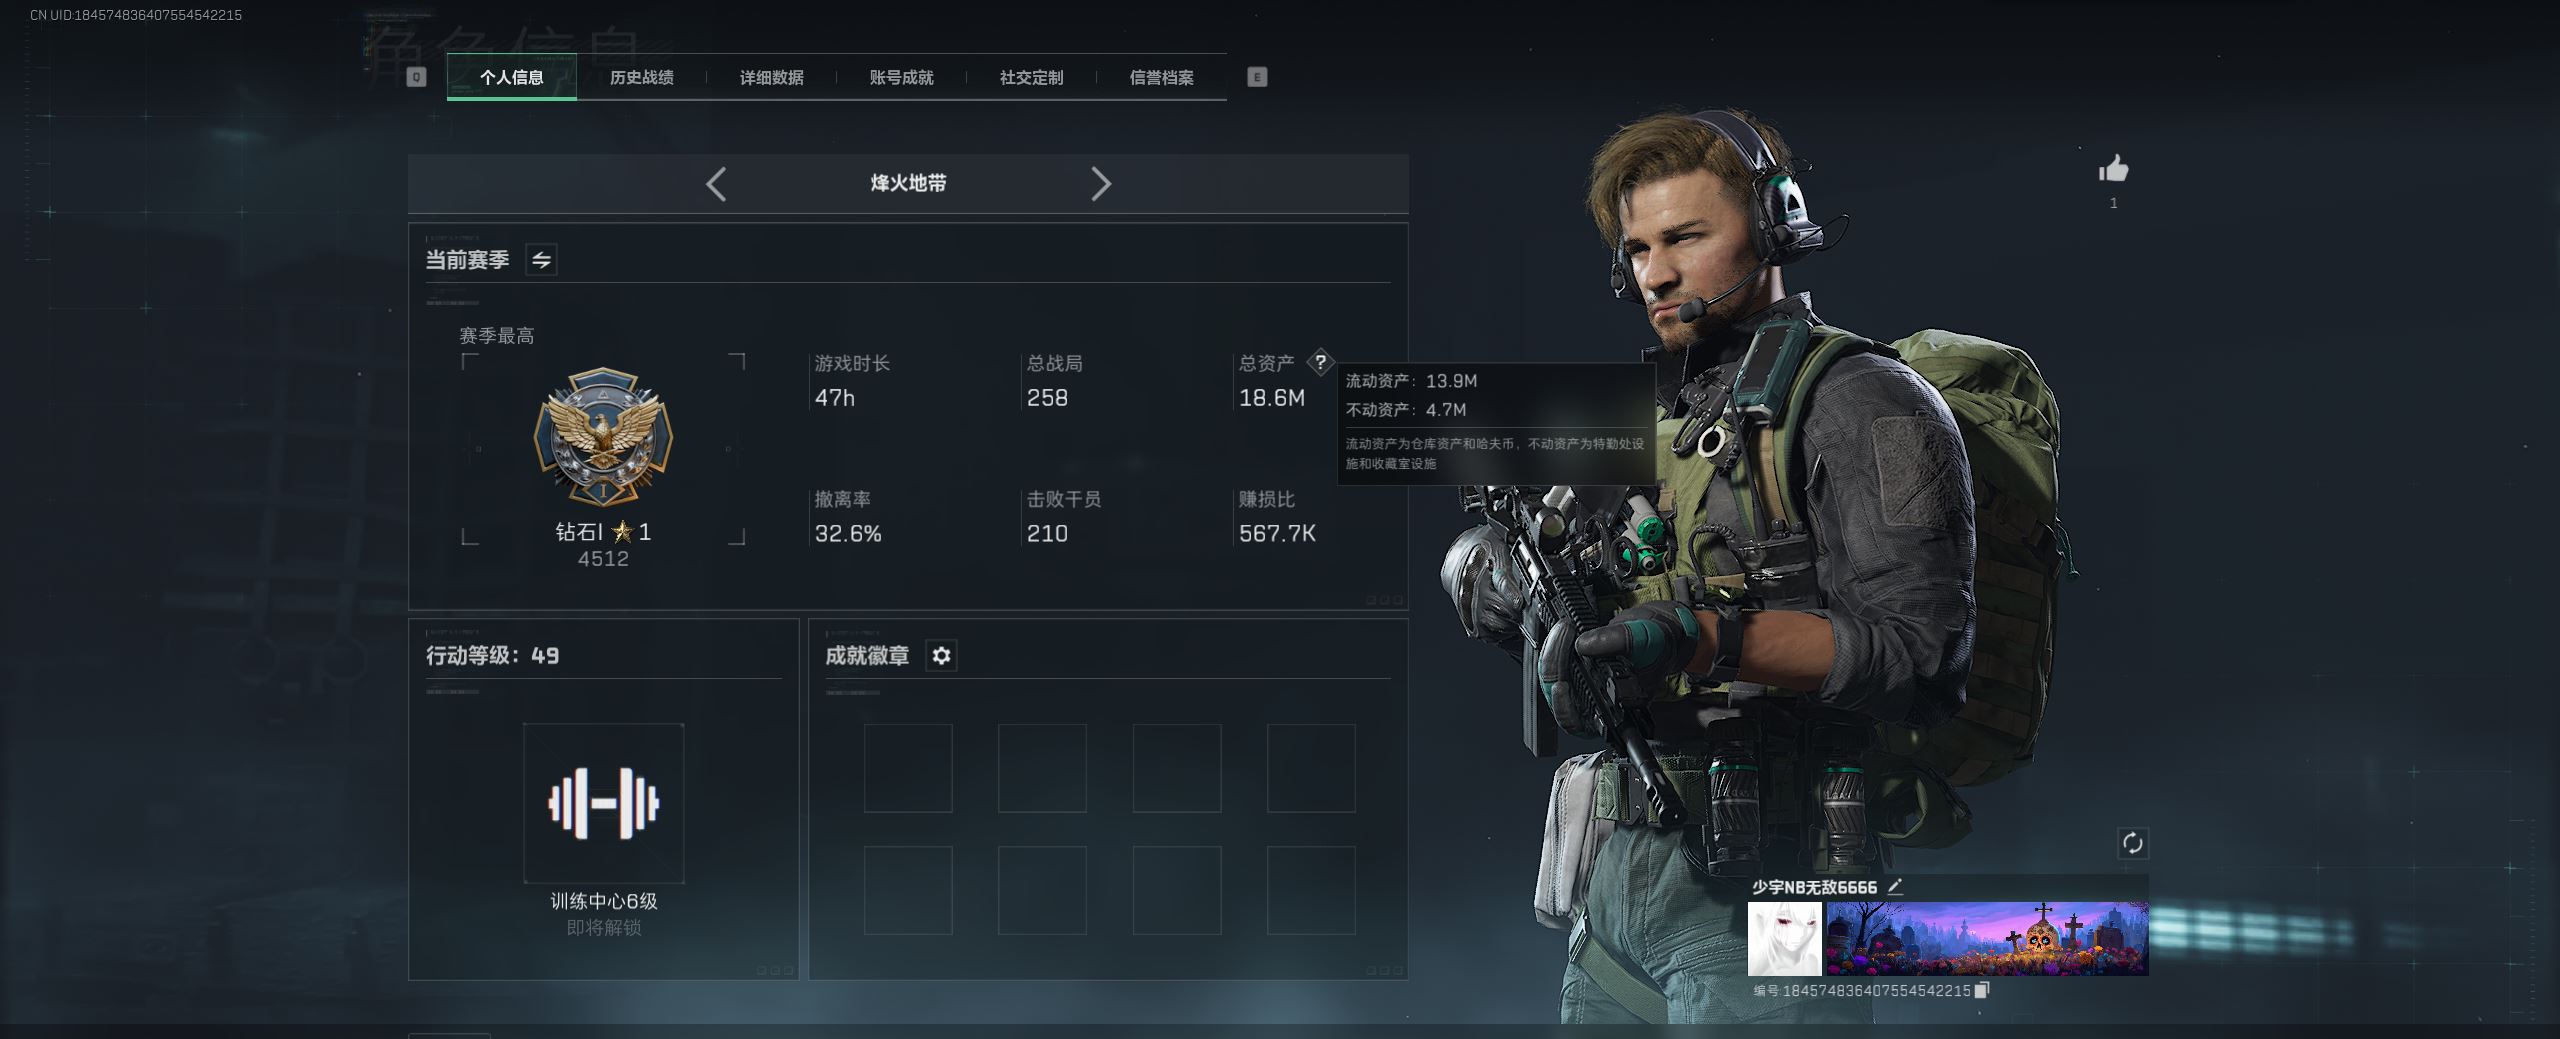This screenshot has width=2560, height=1039.
Task: Click the pencil icon to edit nickname
Action: [x=1894, y=887]
